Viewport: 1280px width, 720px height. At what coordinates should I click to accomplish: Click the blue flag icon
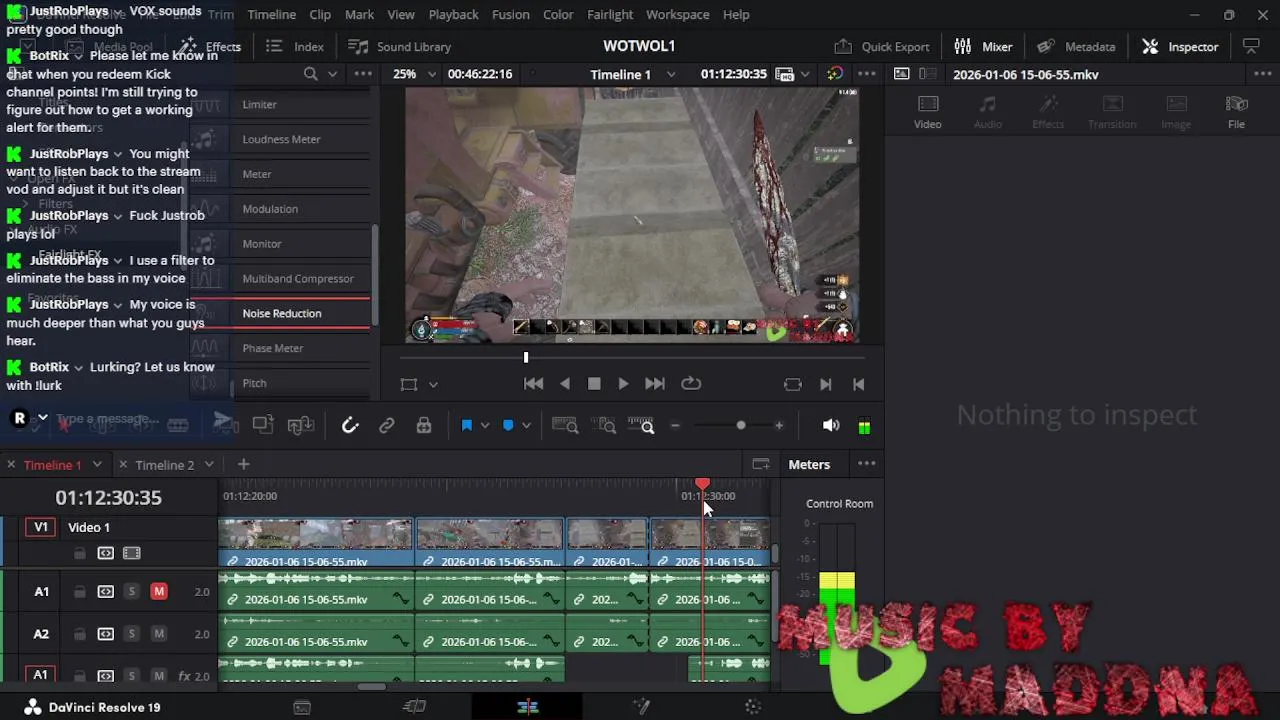click(x=466, y=425)
